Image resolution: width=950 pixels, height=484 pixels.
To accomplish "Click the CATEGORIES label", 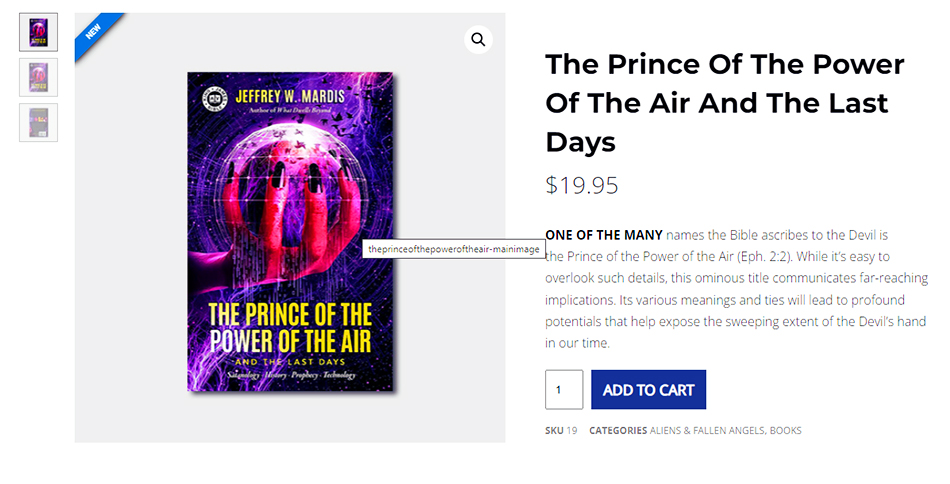I will pos(618,431).
